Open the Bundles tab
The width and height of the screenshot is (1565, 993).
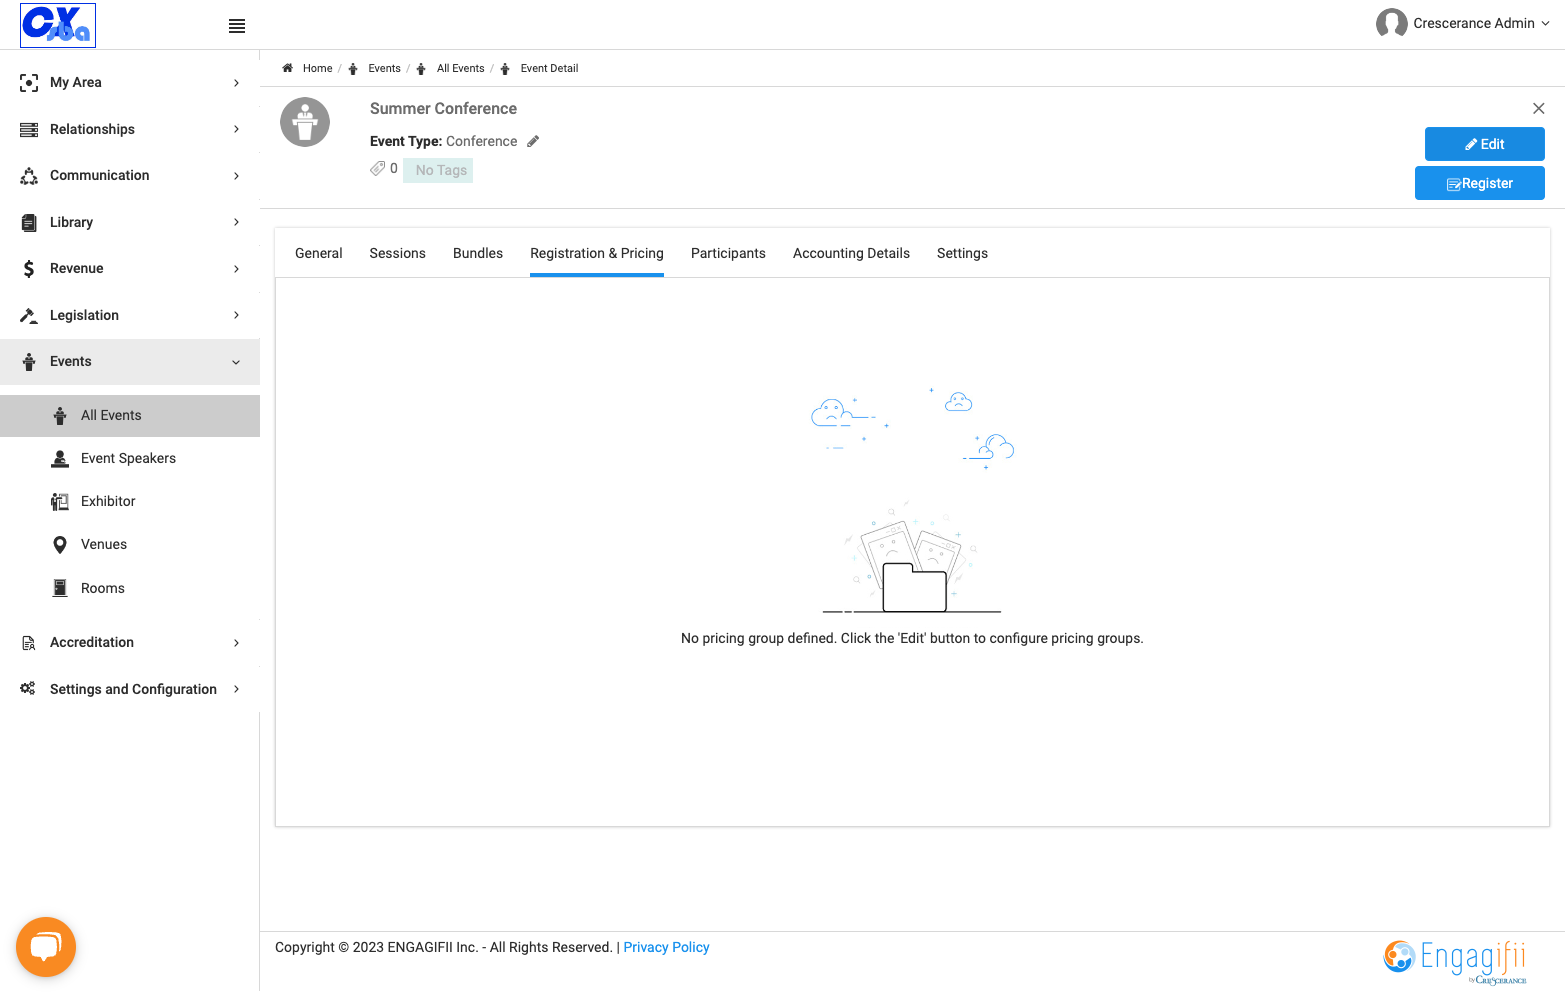[x=478, y=253]
